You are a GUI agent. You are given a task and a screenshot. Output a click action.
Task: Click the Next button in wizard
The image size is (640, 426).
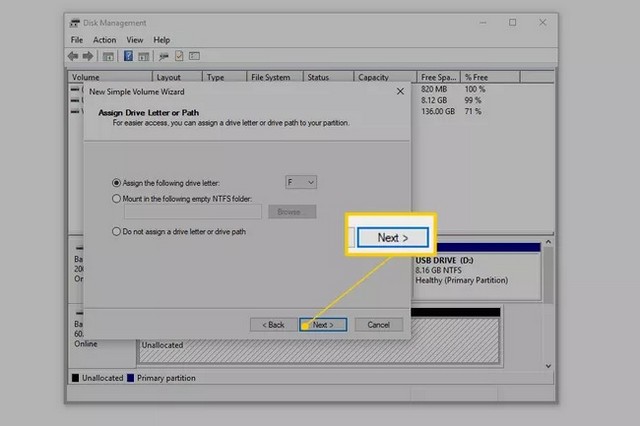322,325
